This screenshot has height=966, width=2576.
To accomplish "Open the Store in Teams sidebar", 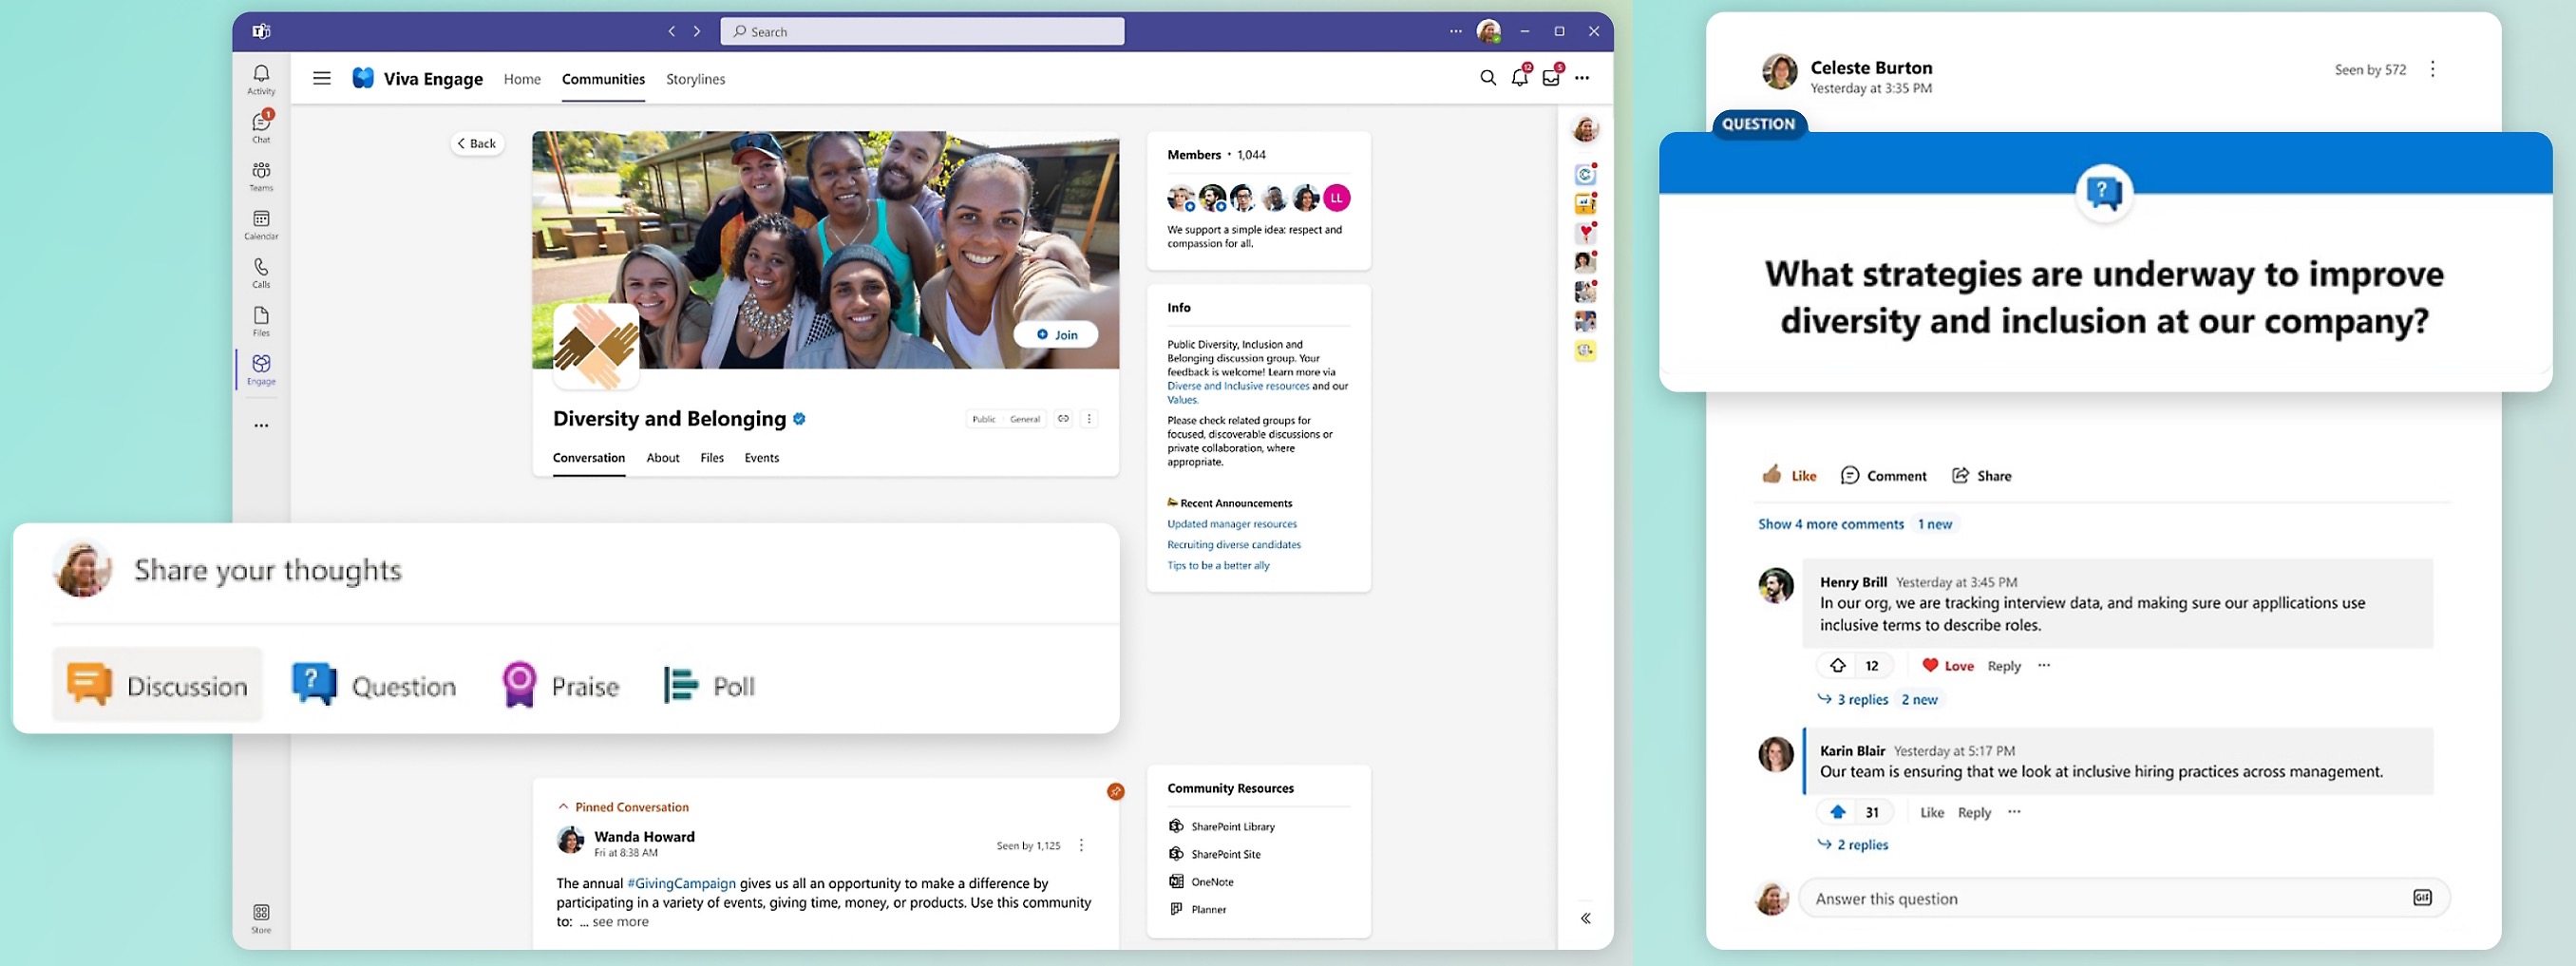I will coord(261,919).
